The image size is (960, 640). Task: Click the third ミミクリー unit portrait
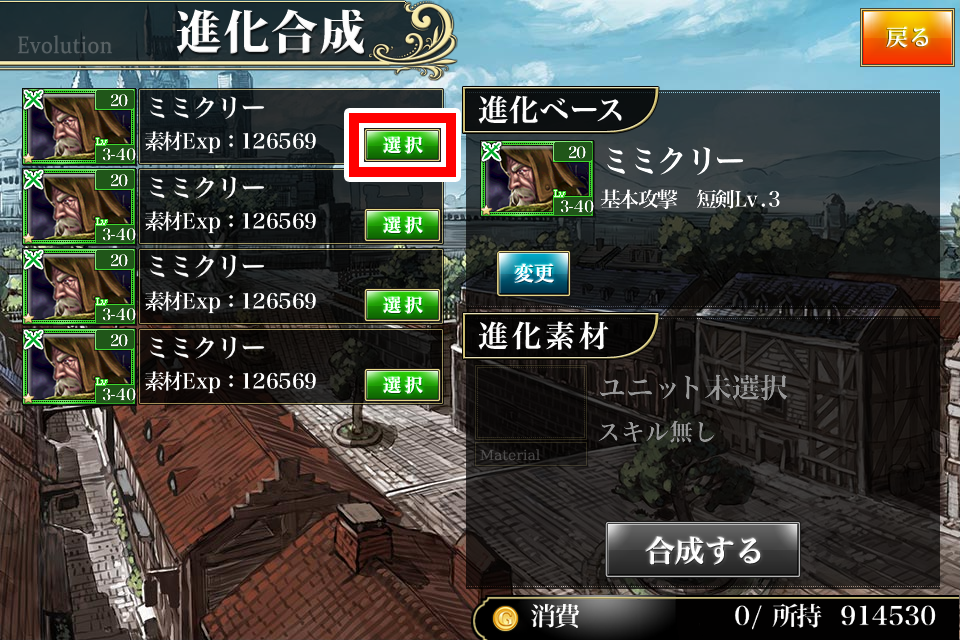[79, 286]
